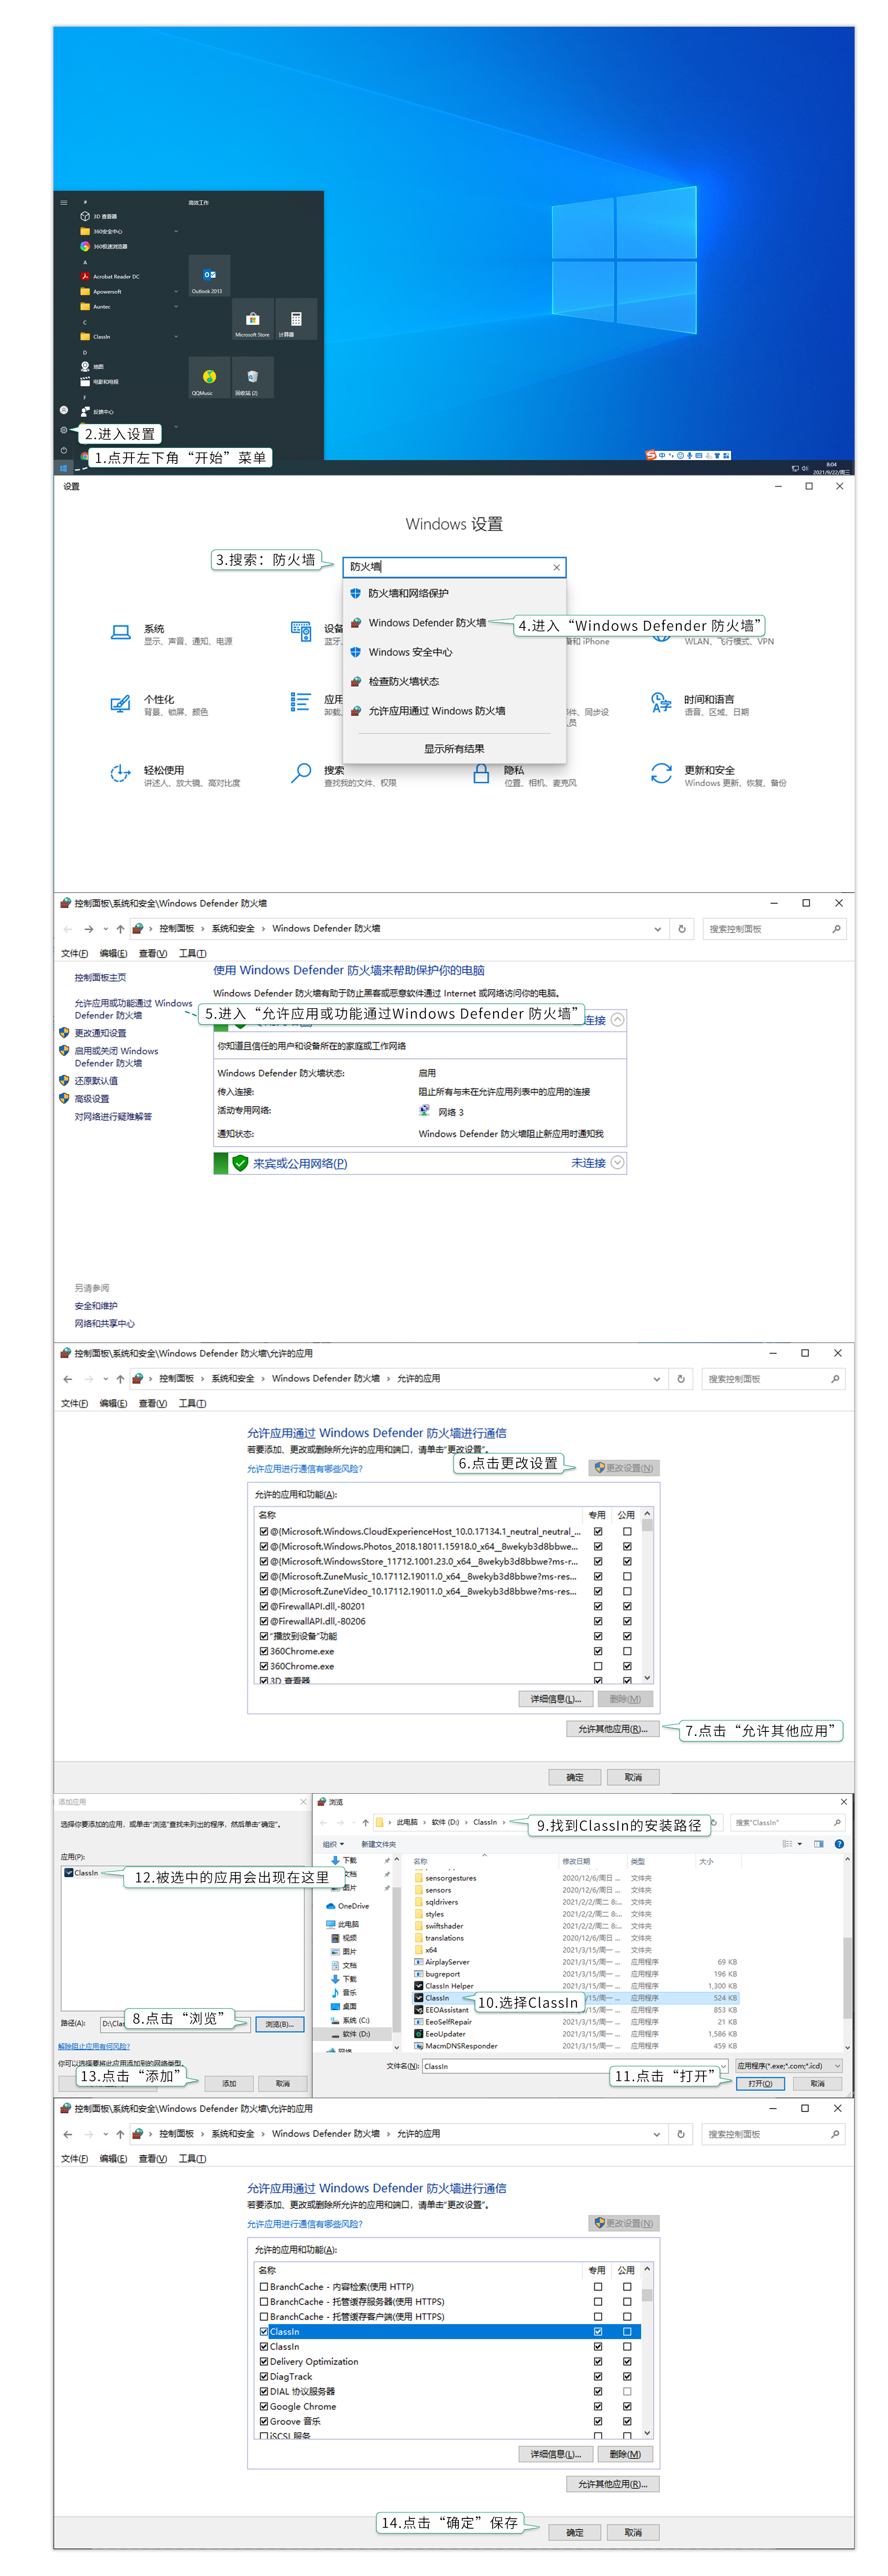
Task: Open the Microsoft Store tile
Action: point(252,320)
